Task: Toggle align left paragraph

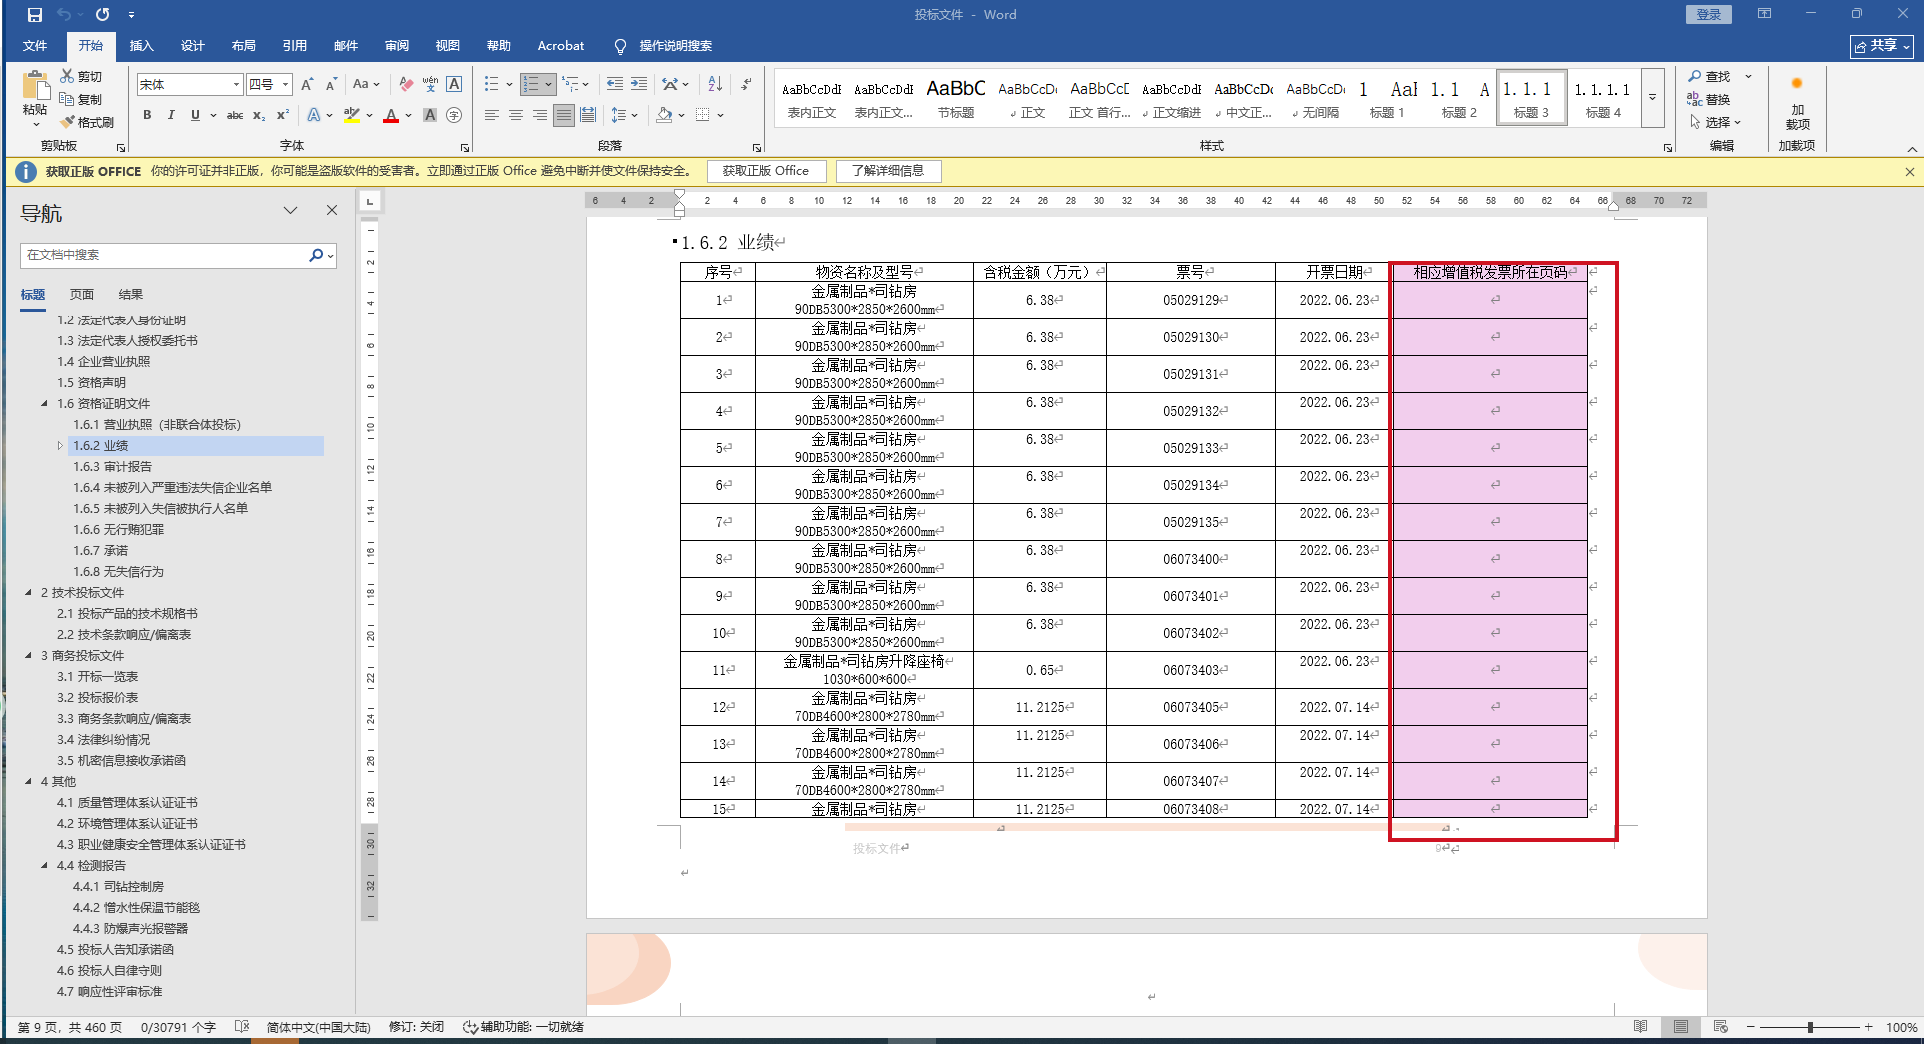Action: click(x=492, y=115)
